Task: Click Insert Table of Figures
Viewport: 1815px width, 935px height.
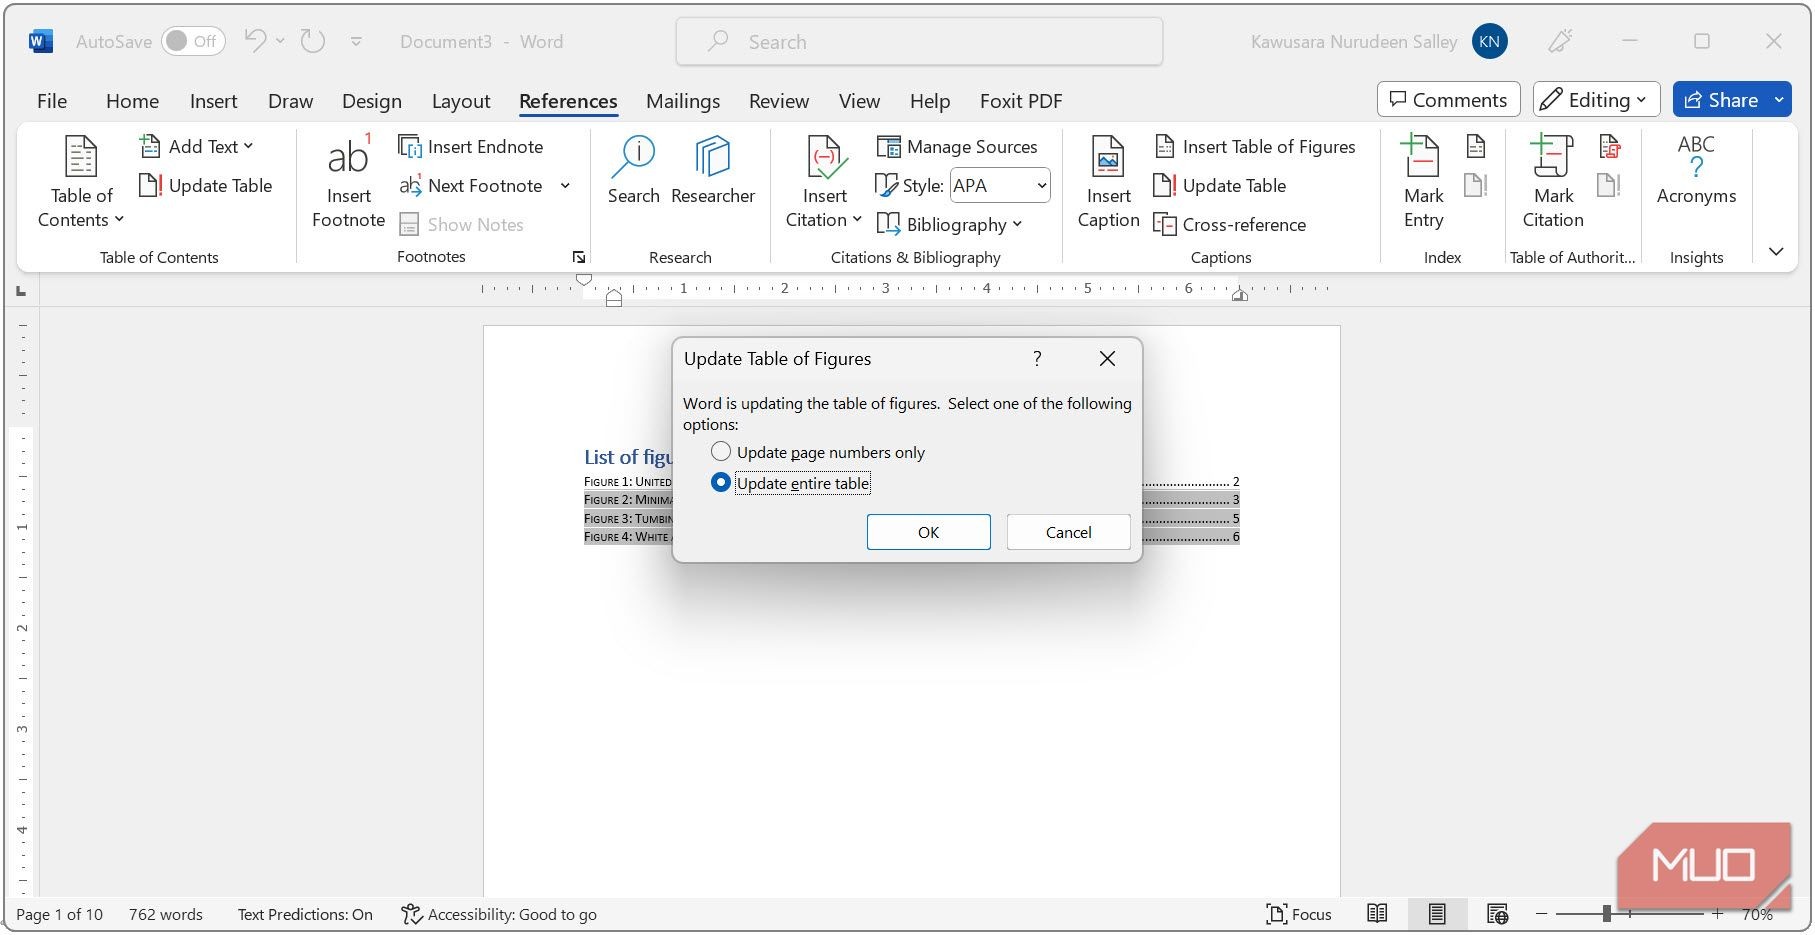Action: pos(1255,146)
